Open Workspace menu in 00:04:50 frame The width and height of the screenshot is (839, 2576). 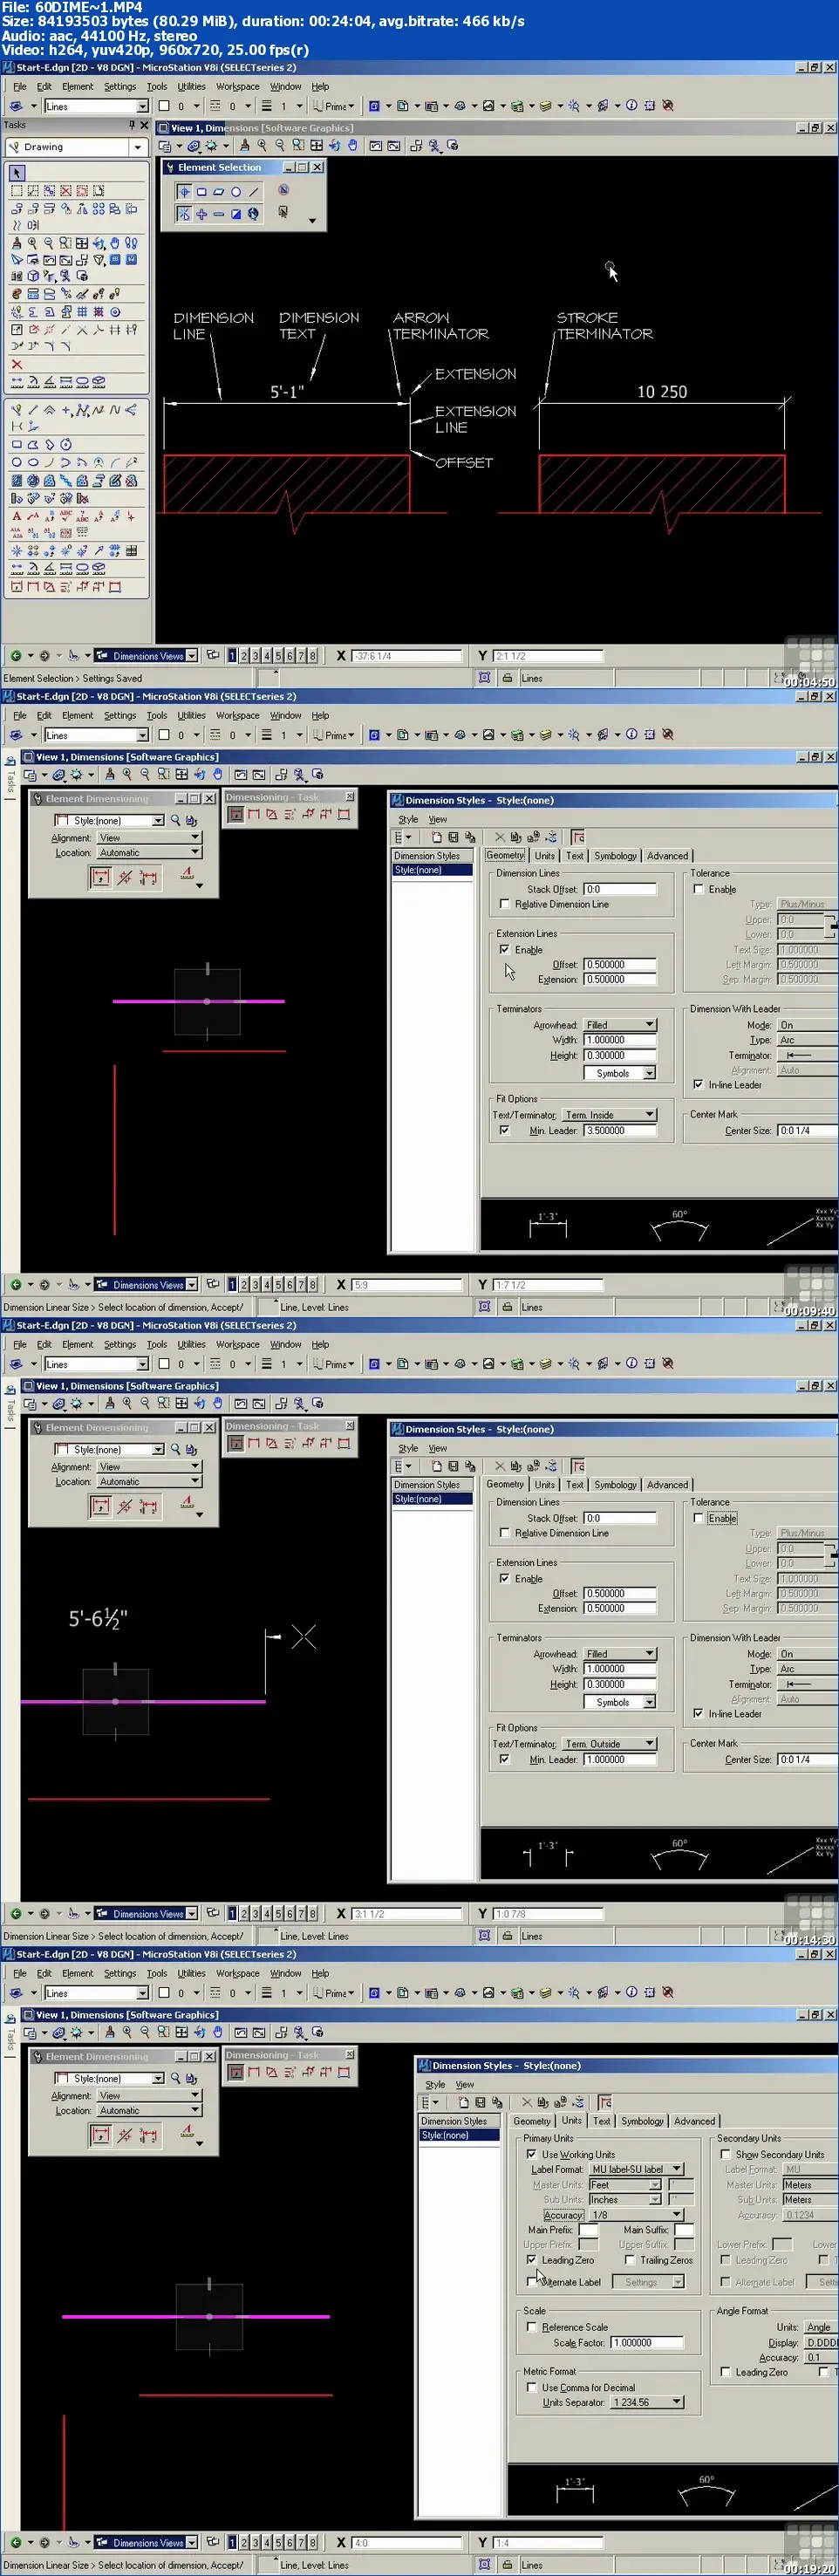click(238, 87)
